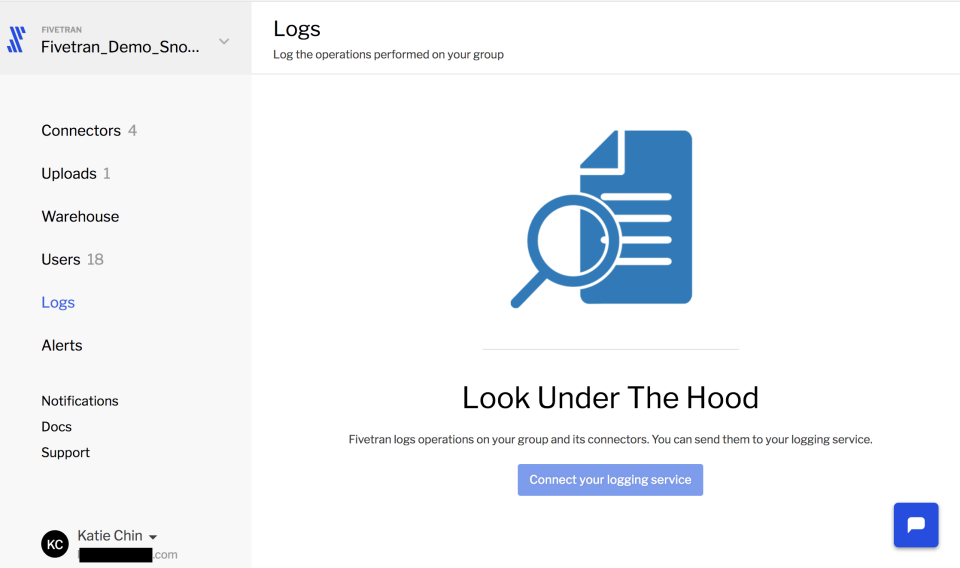Screen dimensions: 960x568
Task: Open the Alerts page
Action: [x=62, y=345]
